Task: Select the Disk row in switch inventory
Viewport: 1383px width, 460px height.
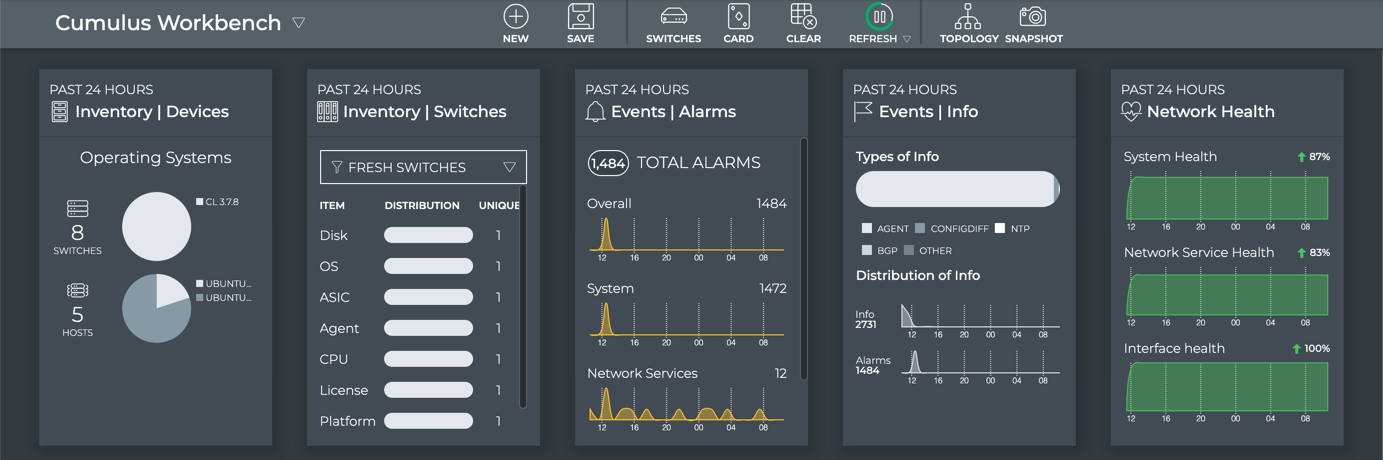Action: click(334, 236)
